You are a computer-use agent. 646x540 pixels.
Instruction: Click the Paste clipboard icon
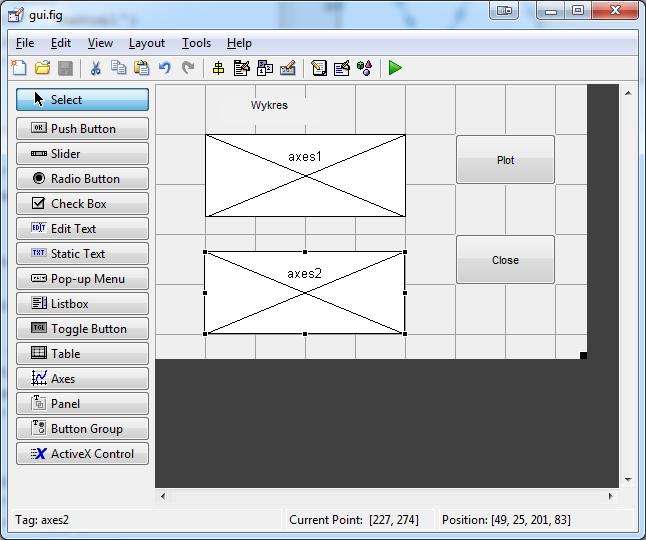142,68
